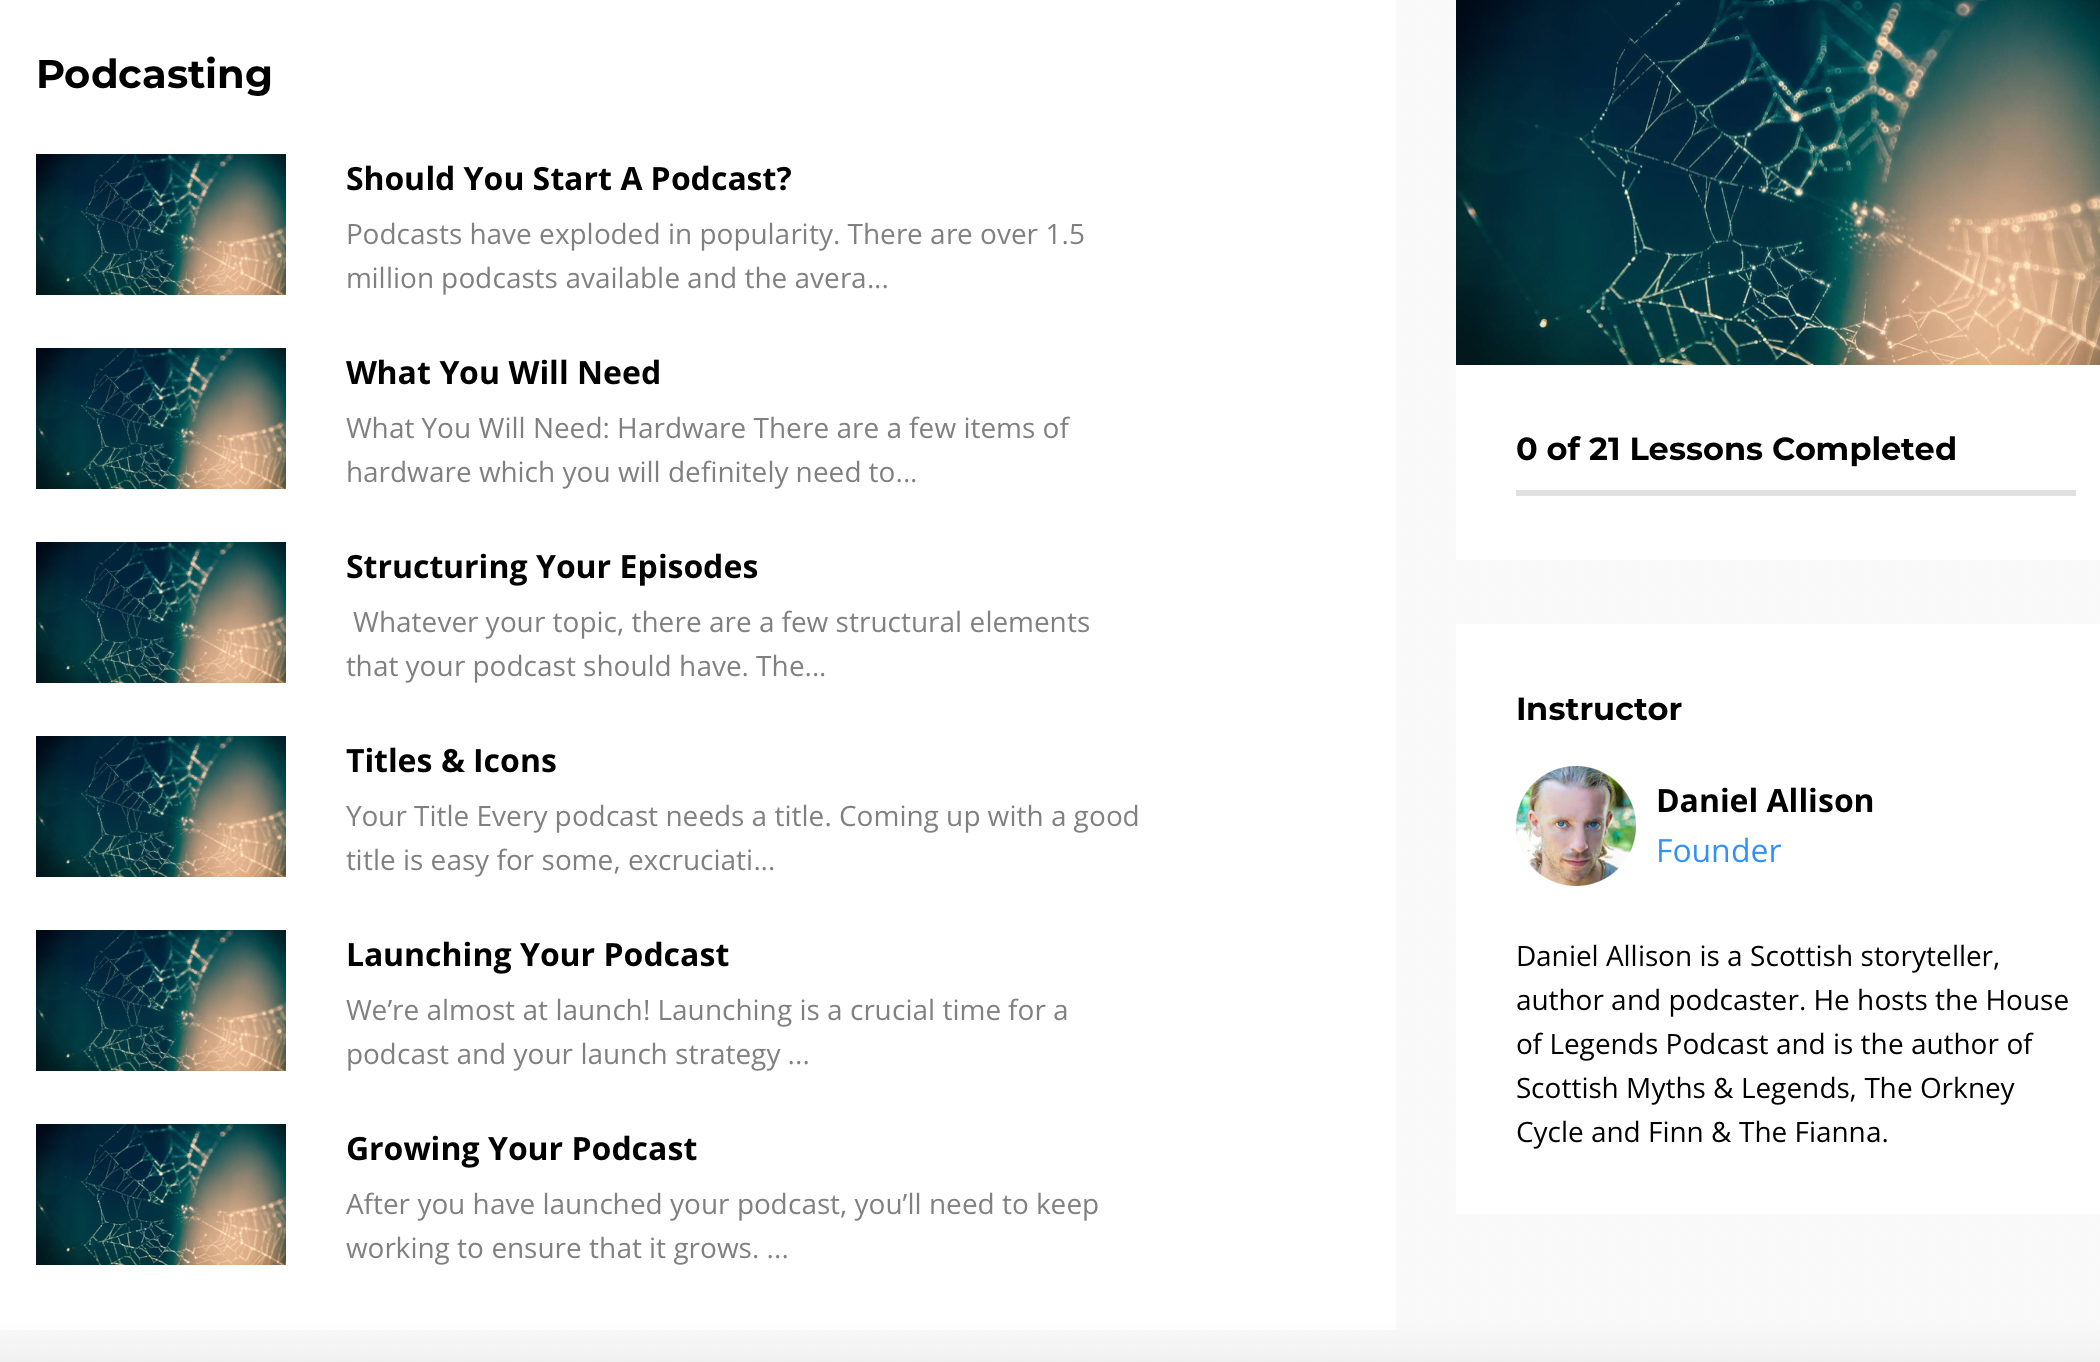Click excerpt 'Podcasts have exploded in popularity'

(x=715, y=256)
